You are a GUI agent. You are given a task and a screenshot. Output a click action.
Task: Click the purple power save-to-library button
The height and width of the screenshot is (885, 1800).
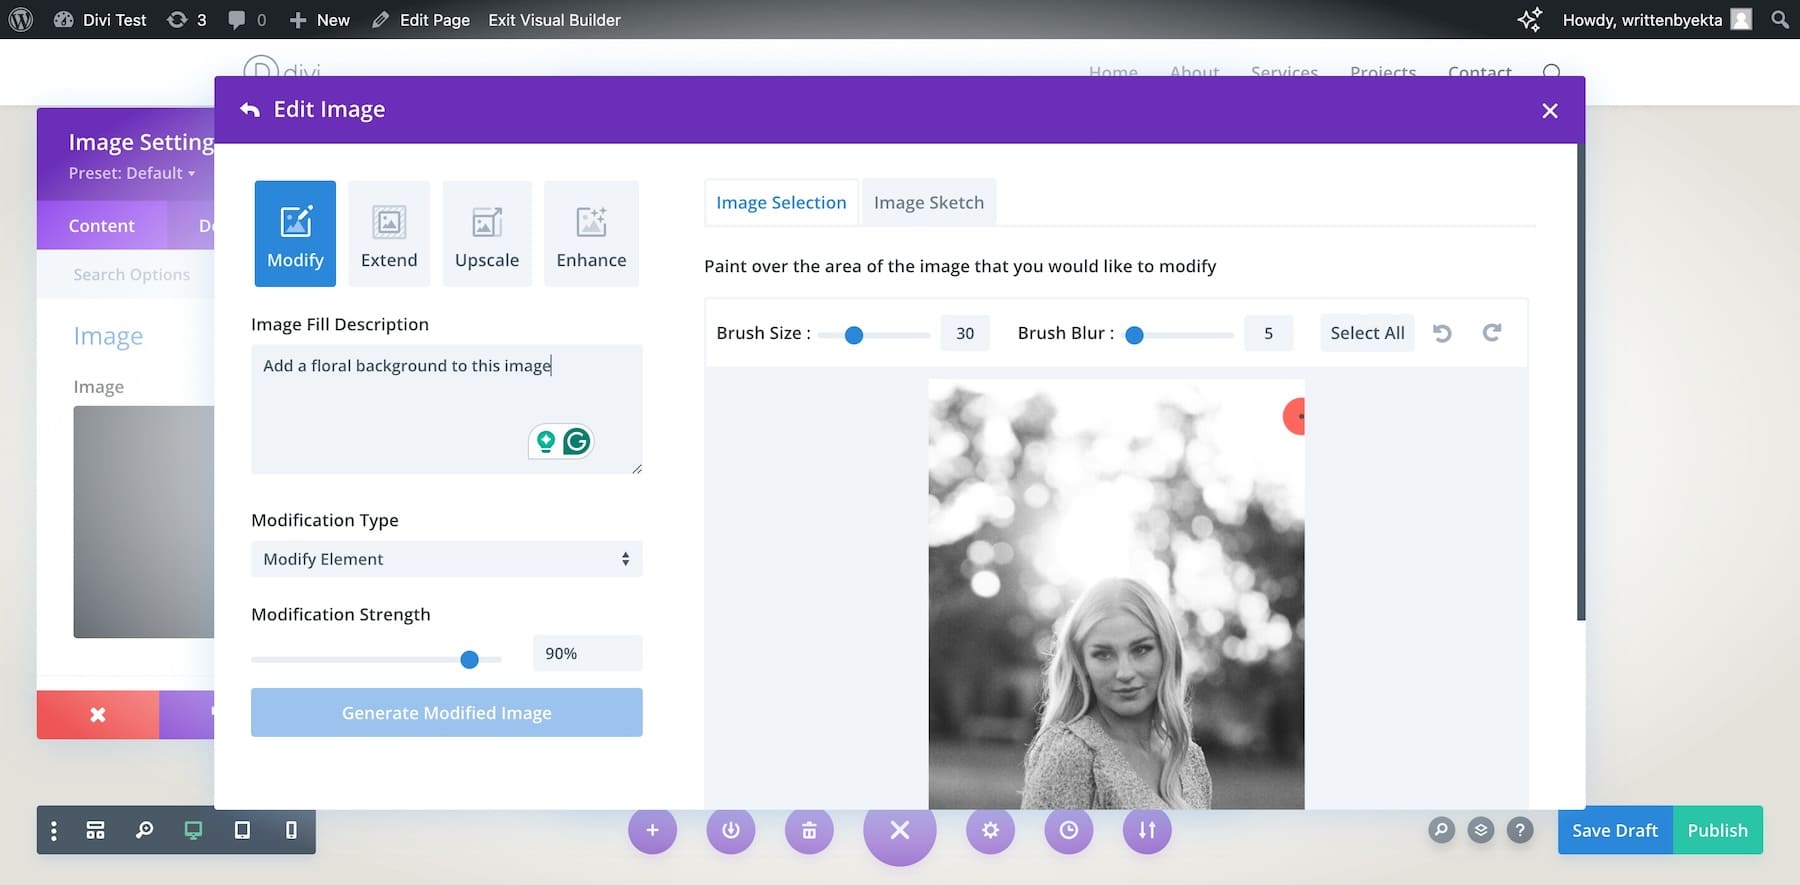(x=731, y=830)
